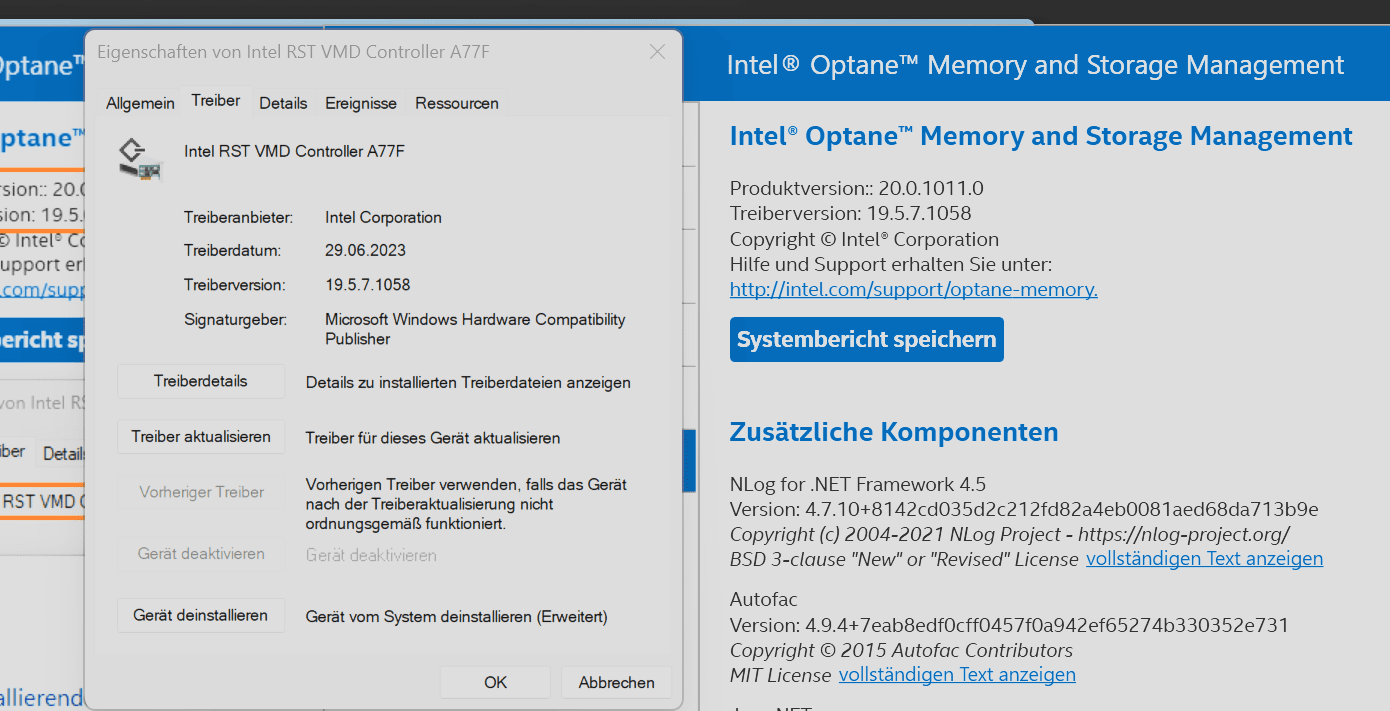Click the Autofac version hash line
Image resolution: width=1390 pixels, height=711 pixels.
tap(1009, 625)
